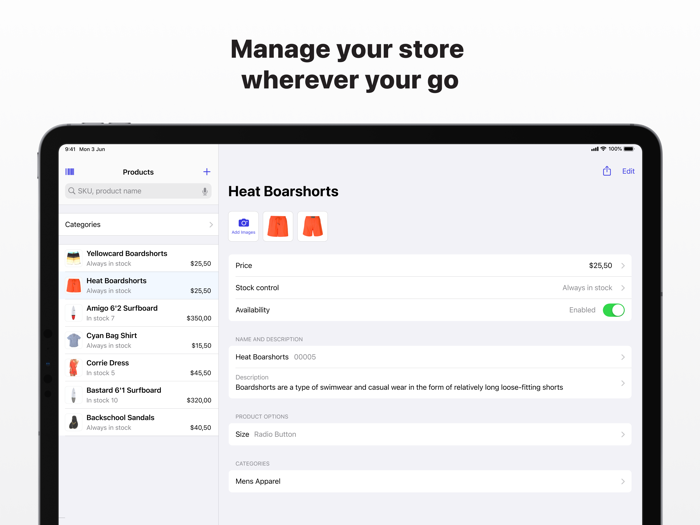Expand the Categories row in sidebar
This screenshot has height=525, width=700.
139,225
